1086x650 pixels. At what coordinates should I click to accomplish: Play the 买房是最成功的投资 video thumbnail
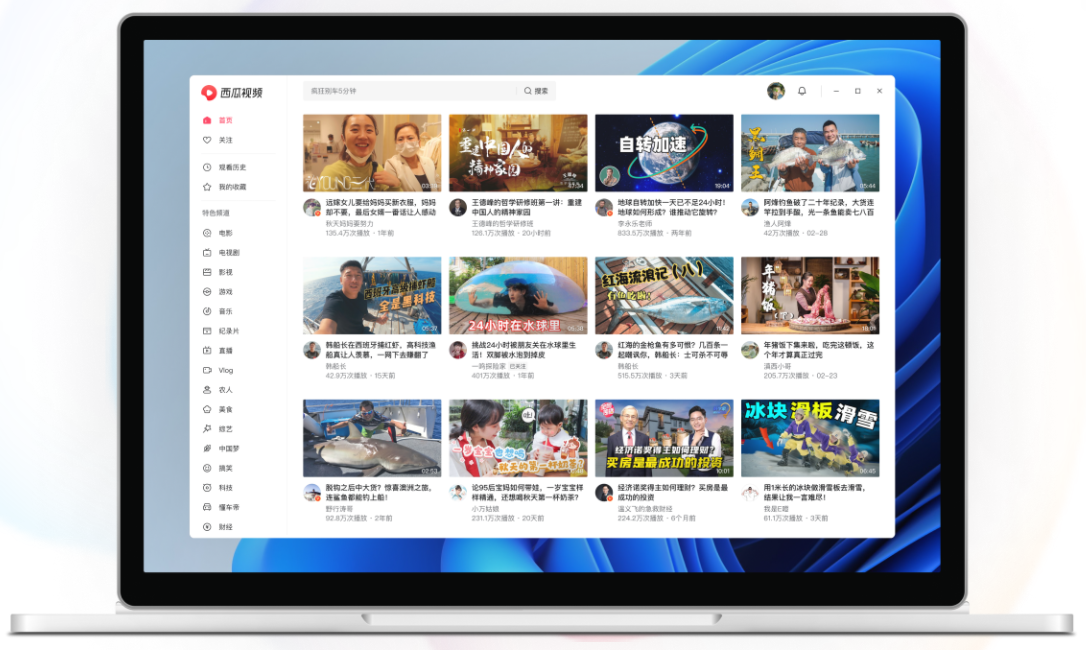point(664,438)
